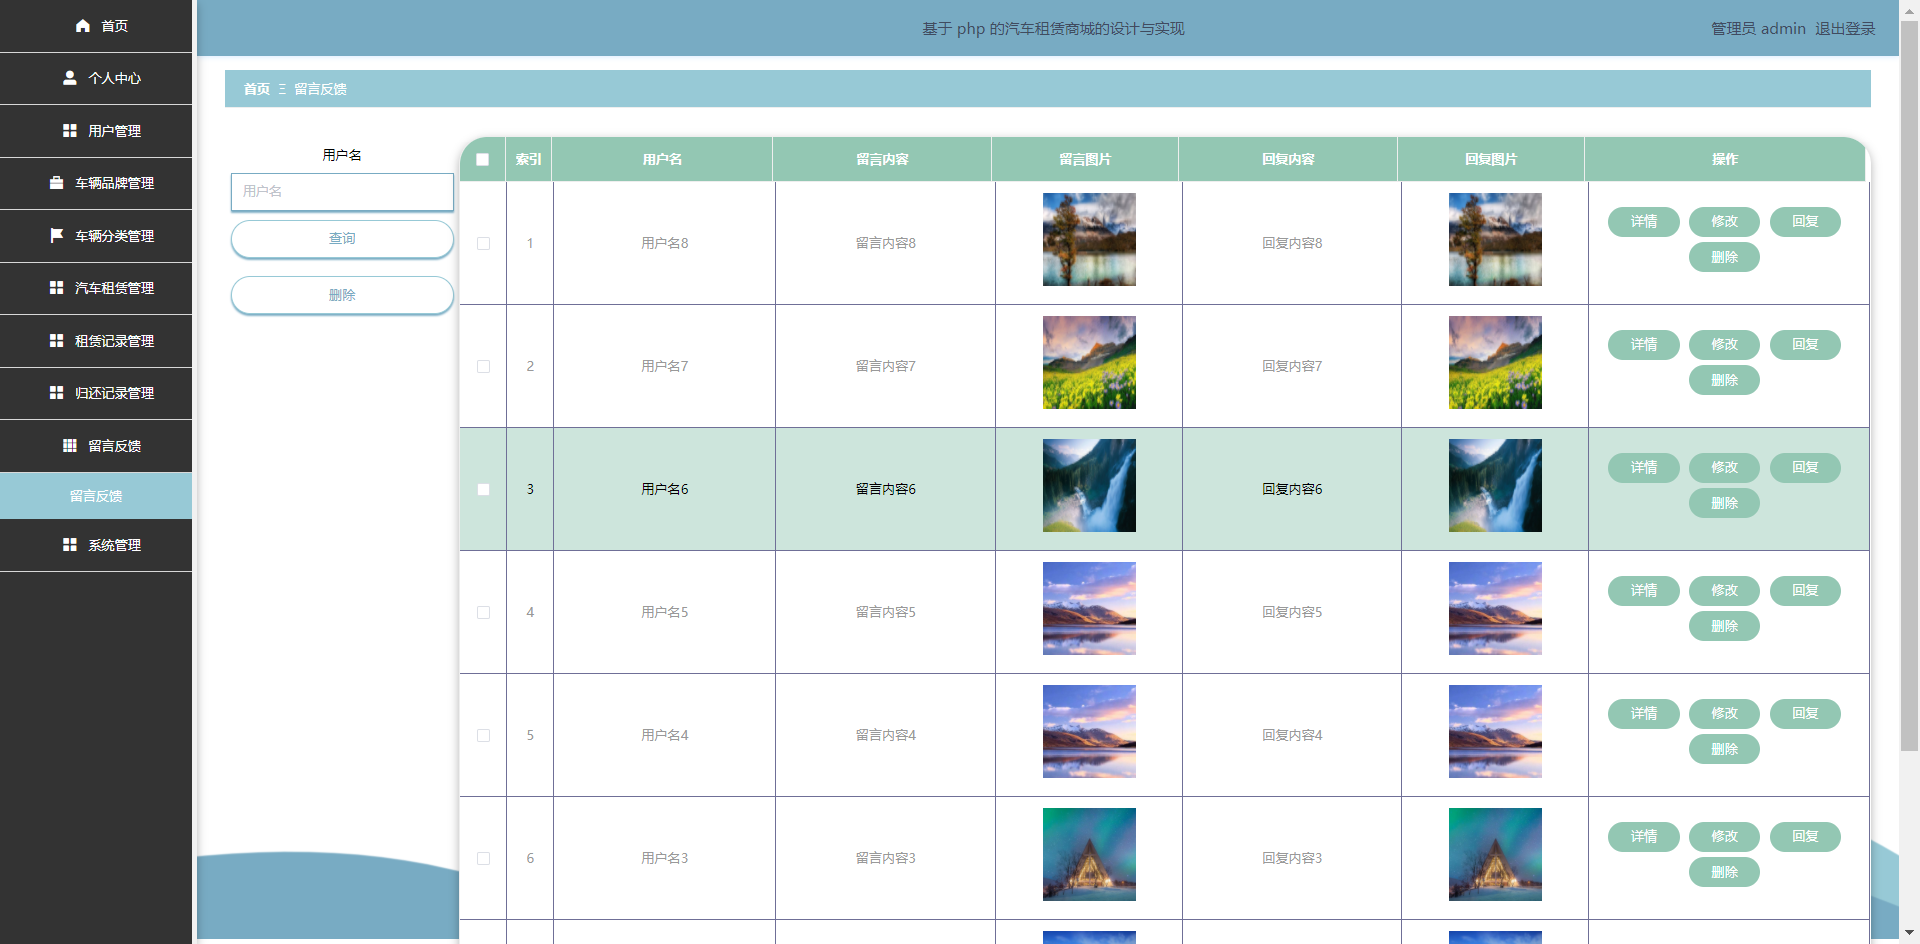Check the checkbox for row 用户名7

tap(483, 366)
